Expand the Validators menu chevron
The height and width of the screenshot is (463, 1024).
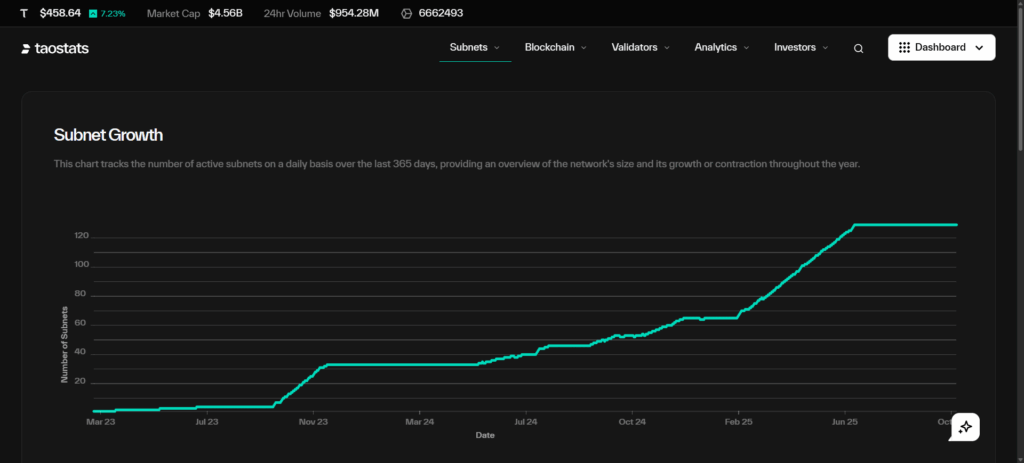(667, 48)
